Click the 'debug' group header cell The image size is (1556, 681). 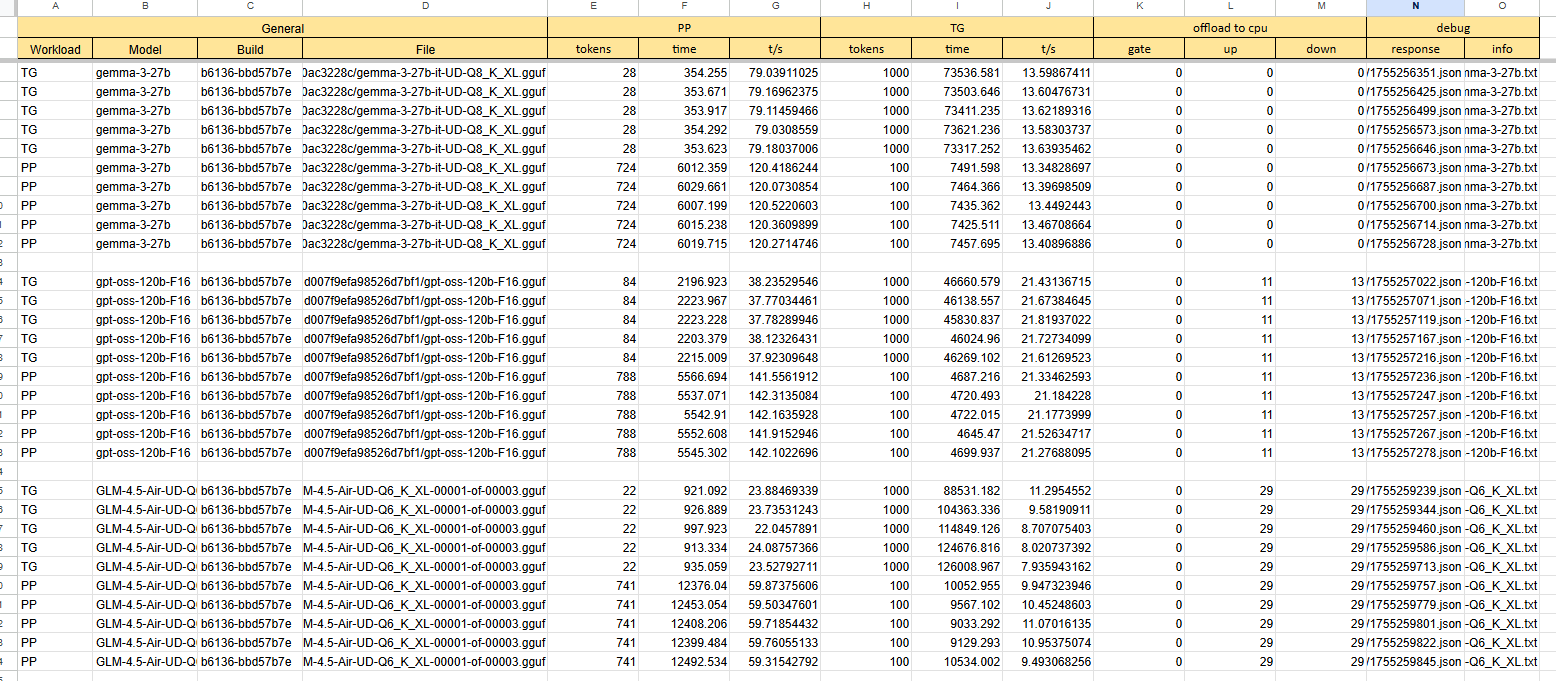1453,28
